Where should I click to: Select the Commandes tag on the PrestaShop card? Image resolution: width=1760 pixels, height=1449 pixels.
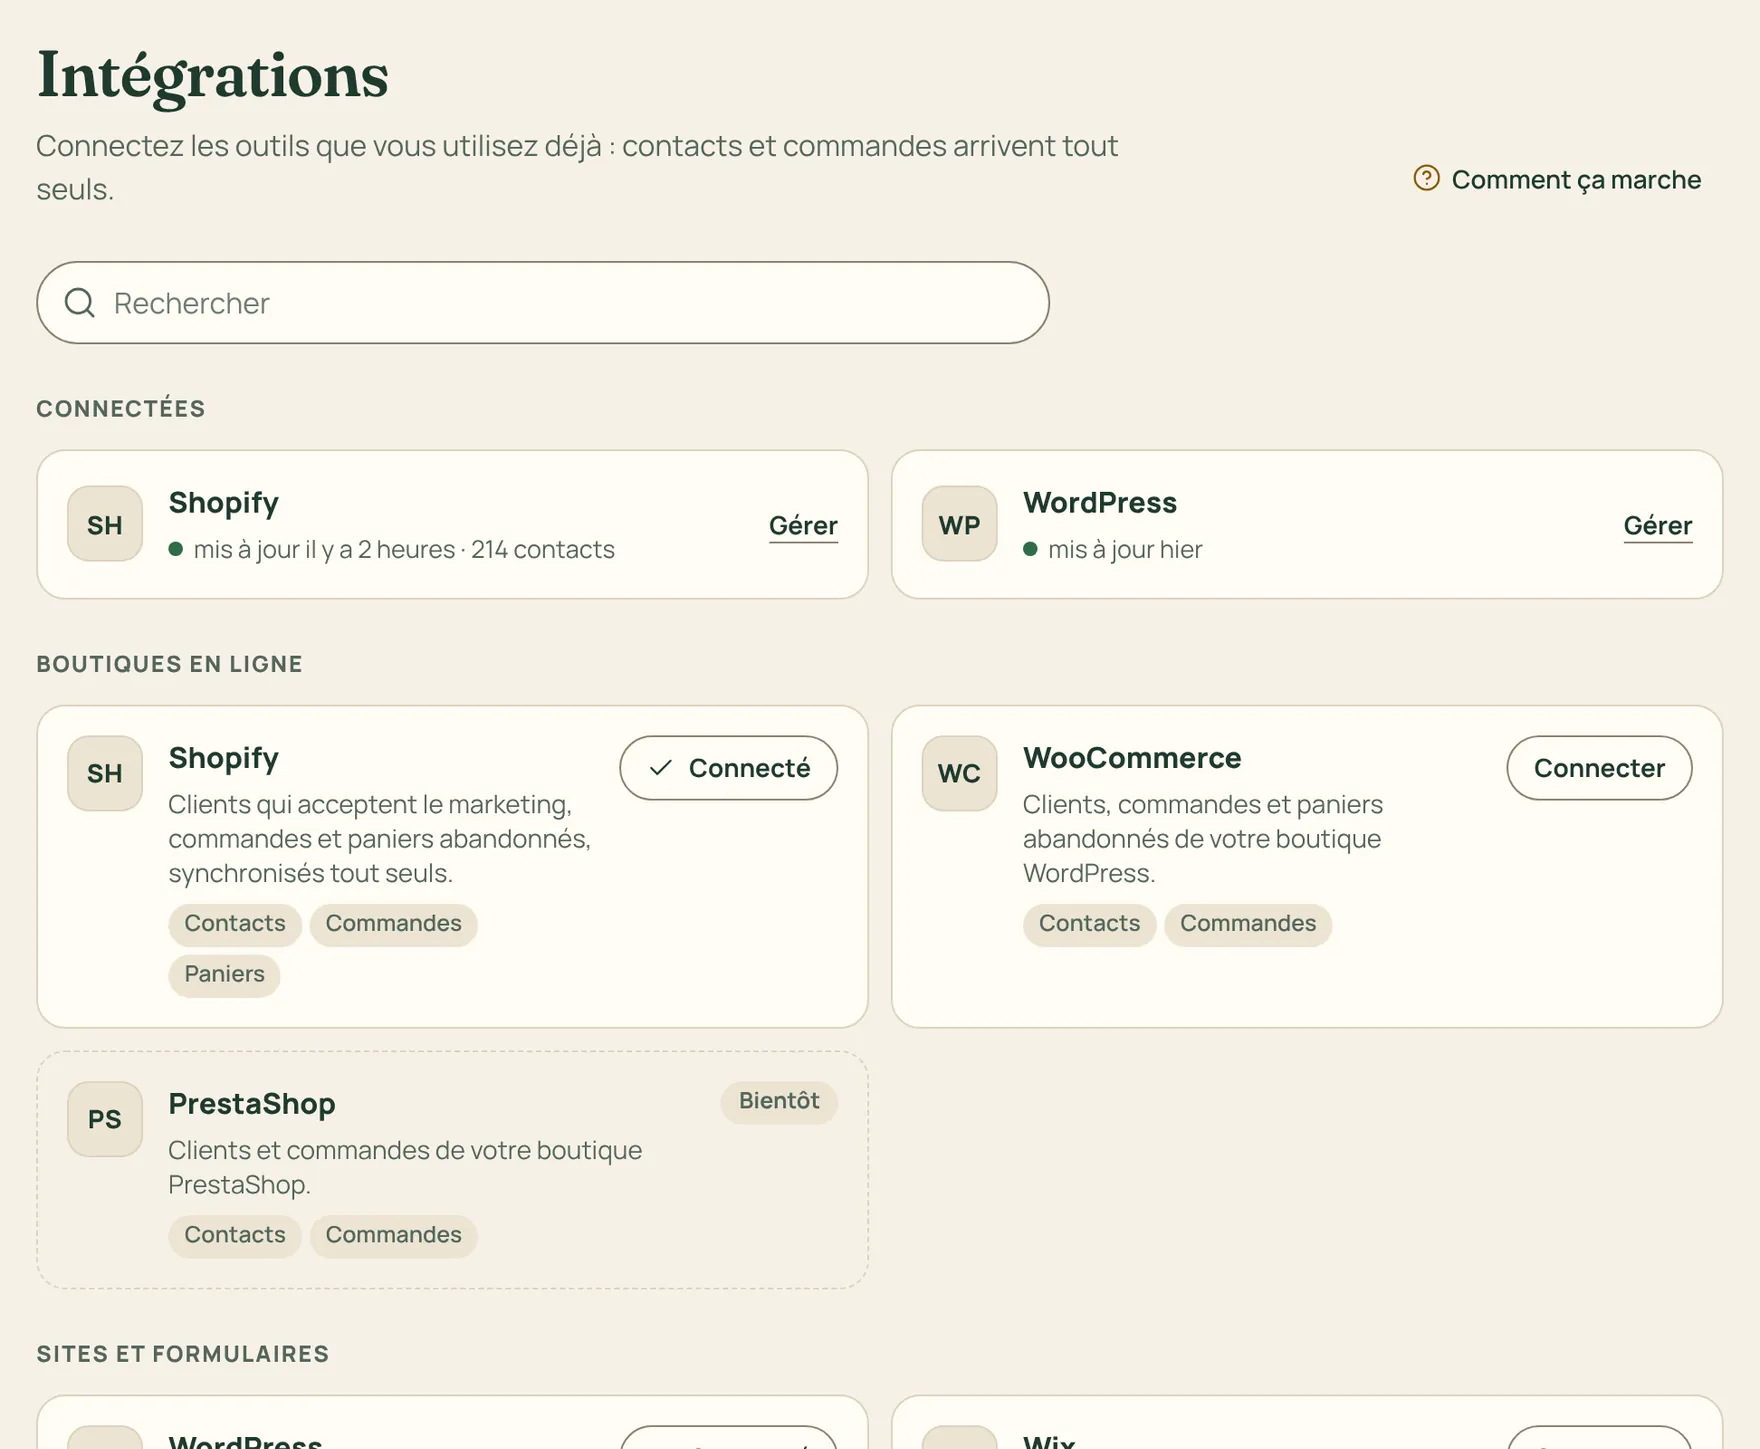(x=393, y=1236)
